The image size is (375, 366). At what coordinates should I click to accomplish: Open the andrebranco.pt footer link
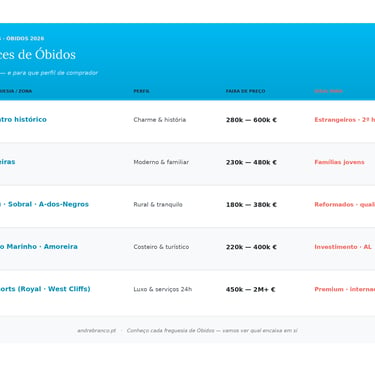(x=97, y=331)
